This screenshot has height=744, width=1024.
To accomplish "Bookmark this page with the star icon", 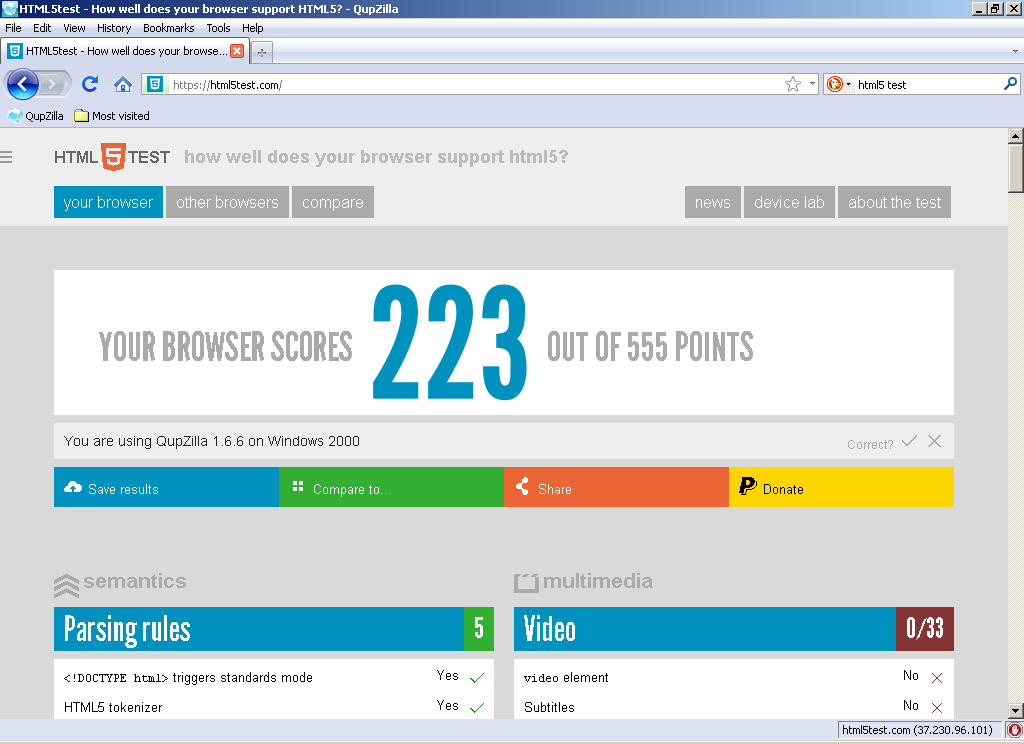I will coord(793,84).
